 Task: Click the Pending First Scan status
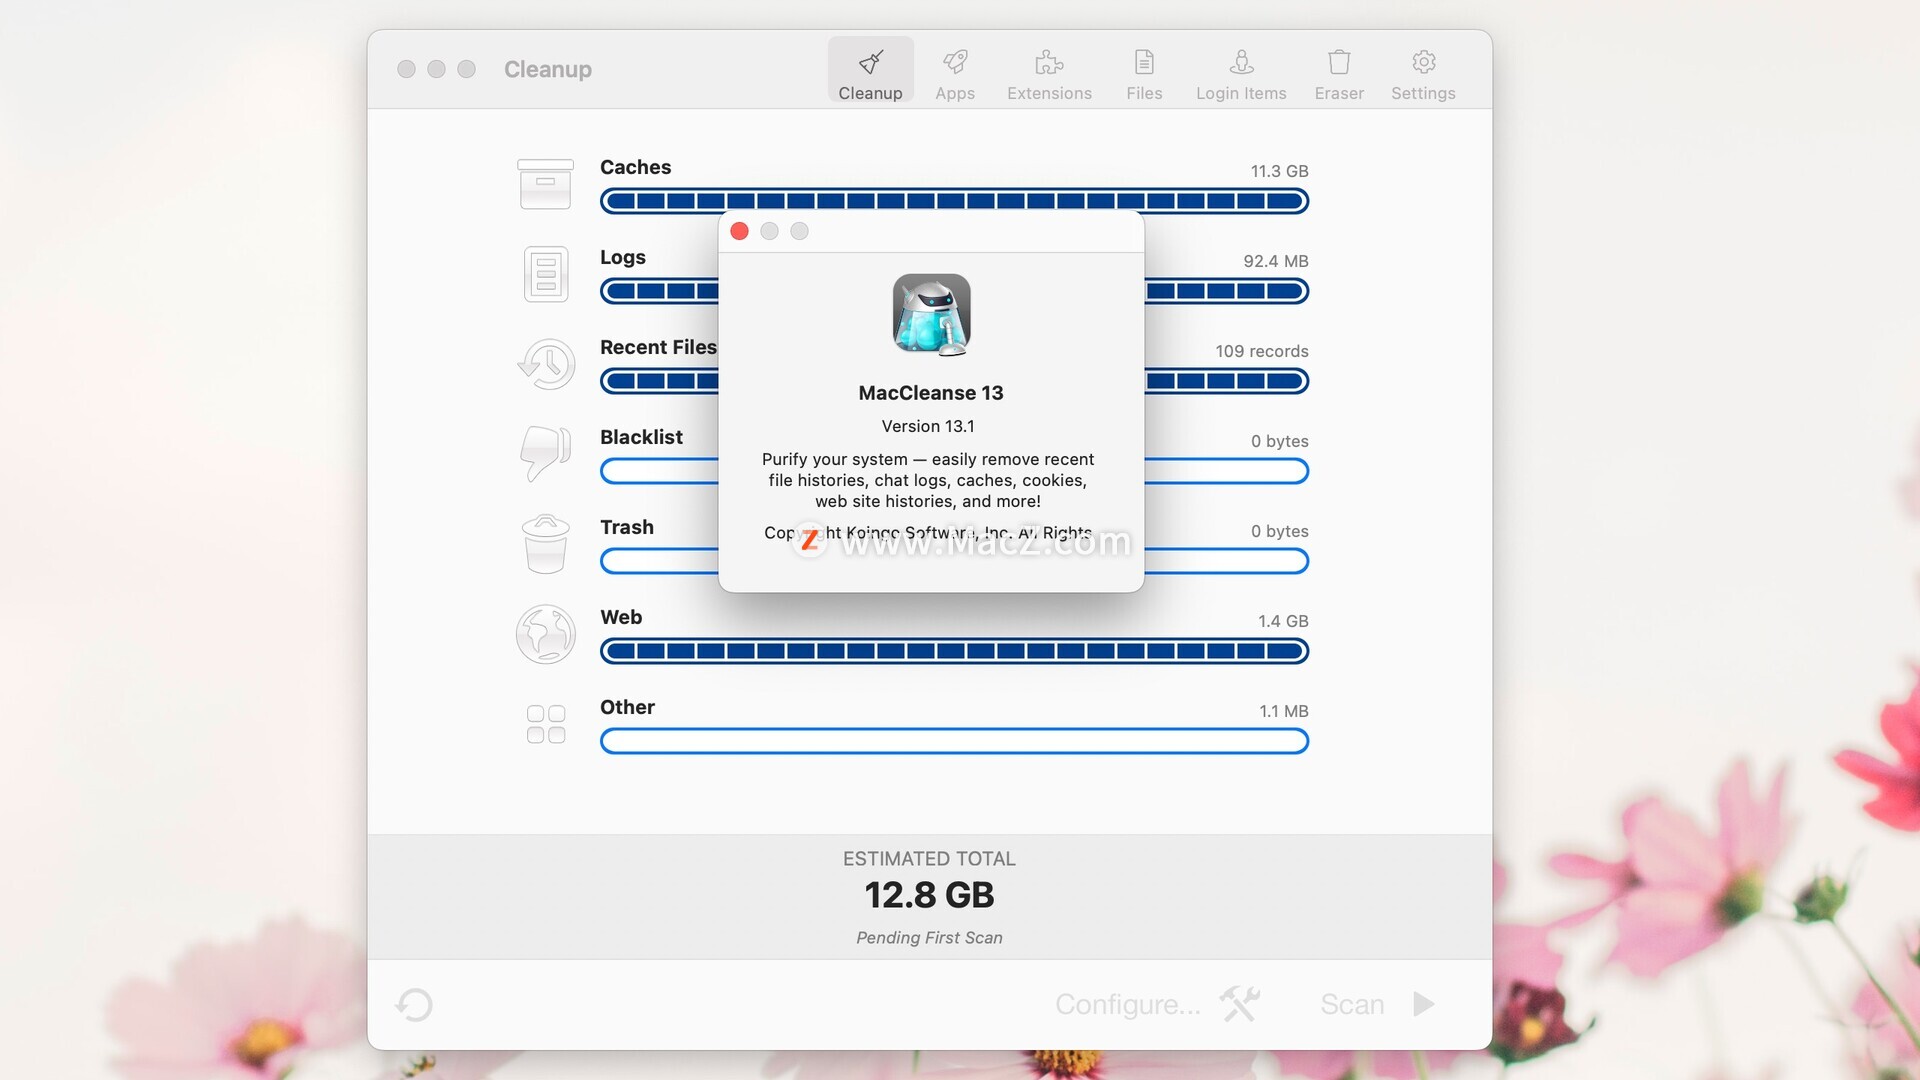pyautogui.click(x=929, y=938)
